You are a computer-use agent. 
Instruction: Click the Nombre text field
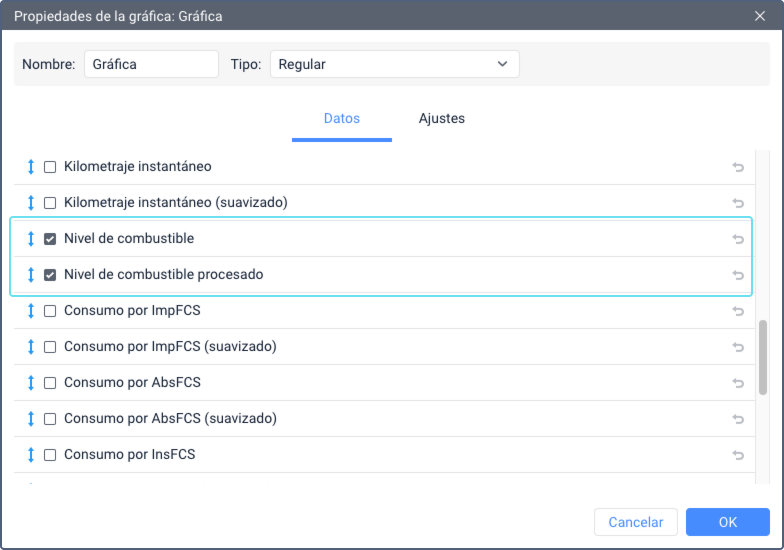151,64
